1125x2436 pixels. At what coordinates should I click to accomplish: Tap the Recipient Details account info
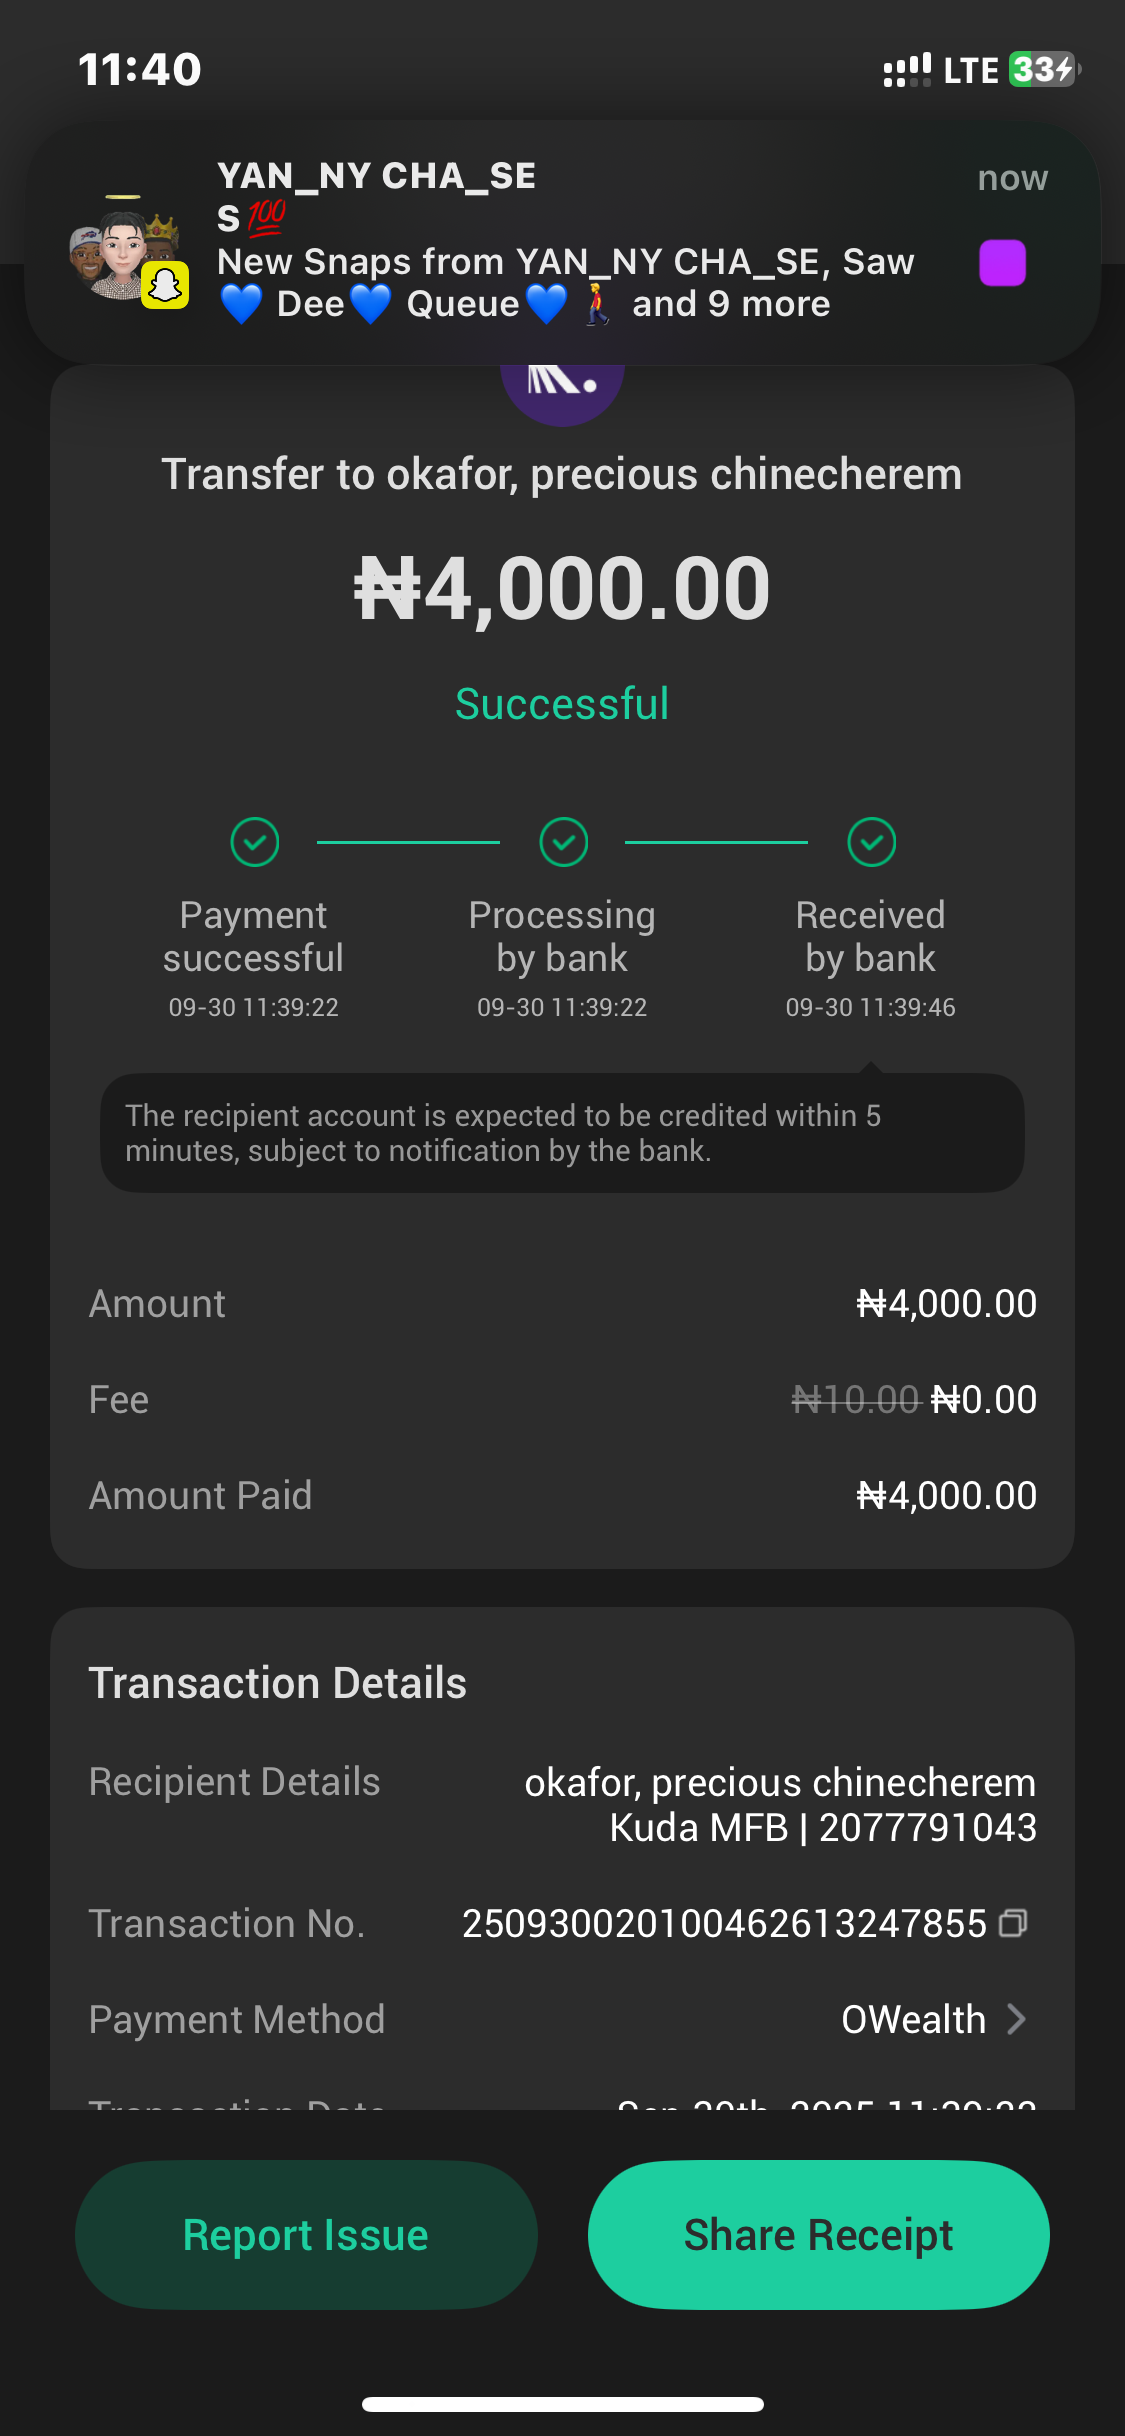780,1804
